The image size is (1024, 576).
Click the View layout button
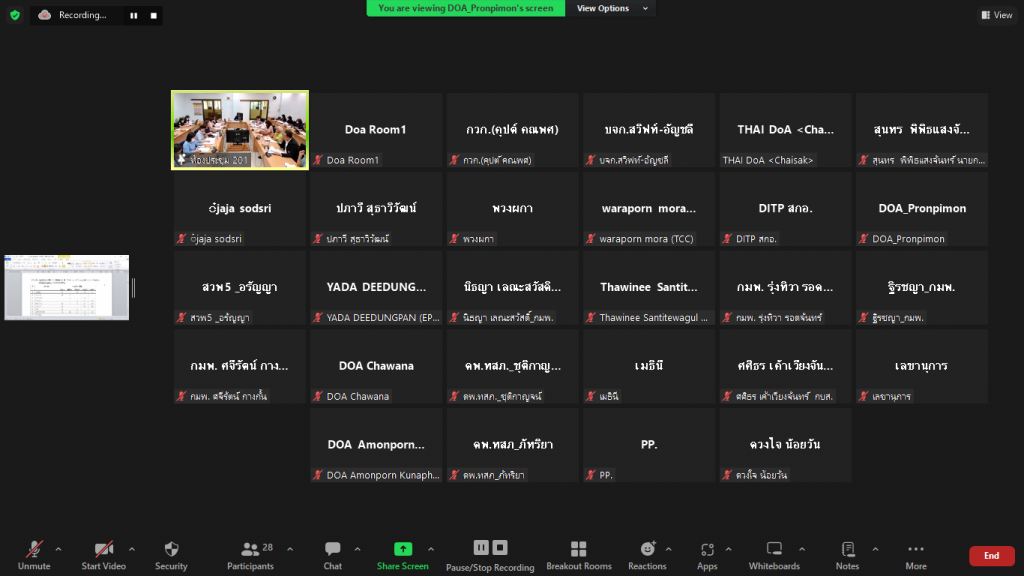(997, 15)
